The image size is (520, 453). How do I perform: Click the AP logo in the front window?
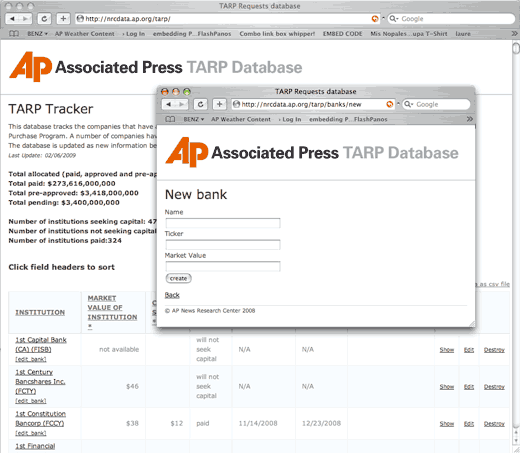[x=187, y=152]
